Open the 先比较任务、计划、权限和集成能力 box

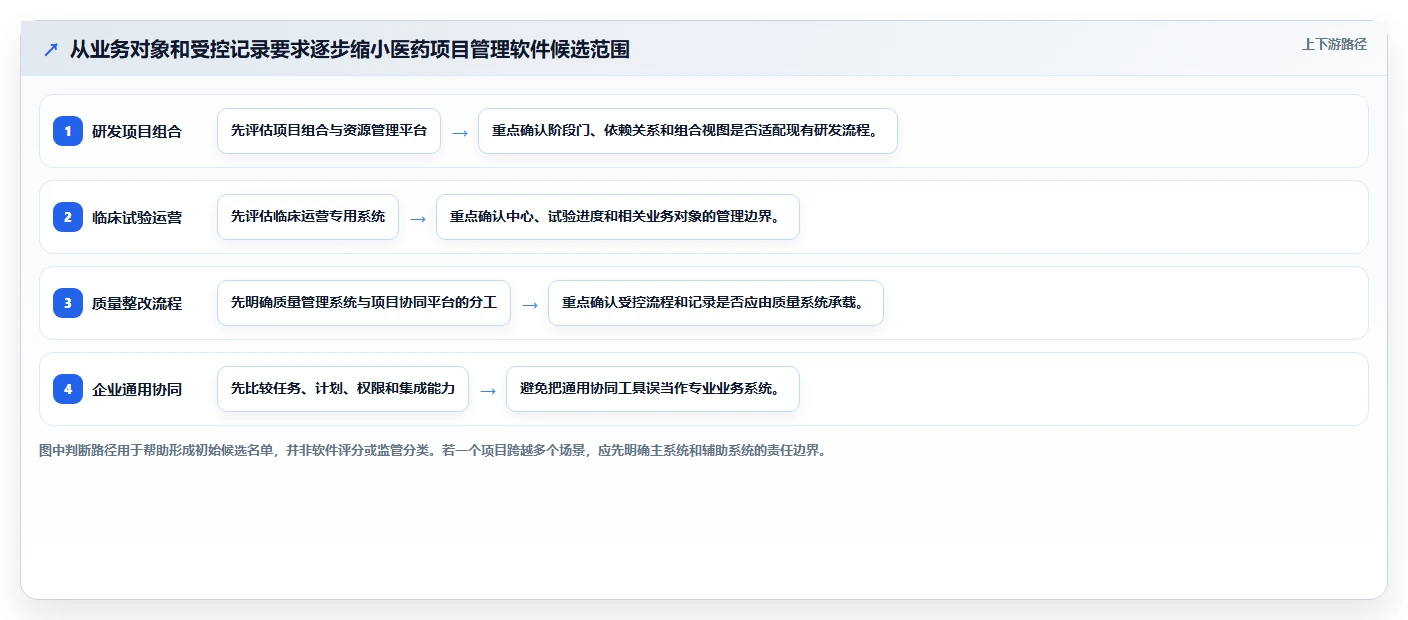(x=343, y=389)
